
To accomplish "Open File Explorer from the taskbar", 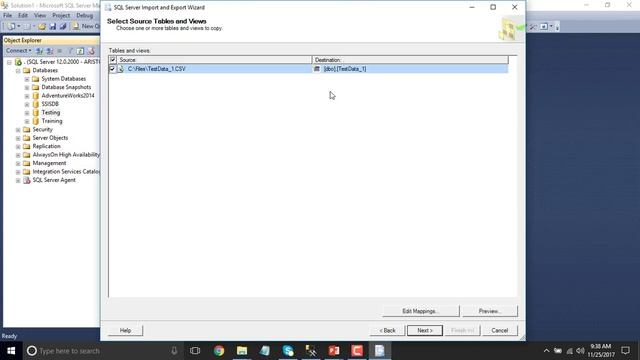I will (242, 351).
